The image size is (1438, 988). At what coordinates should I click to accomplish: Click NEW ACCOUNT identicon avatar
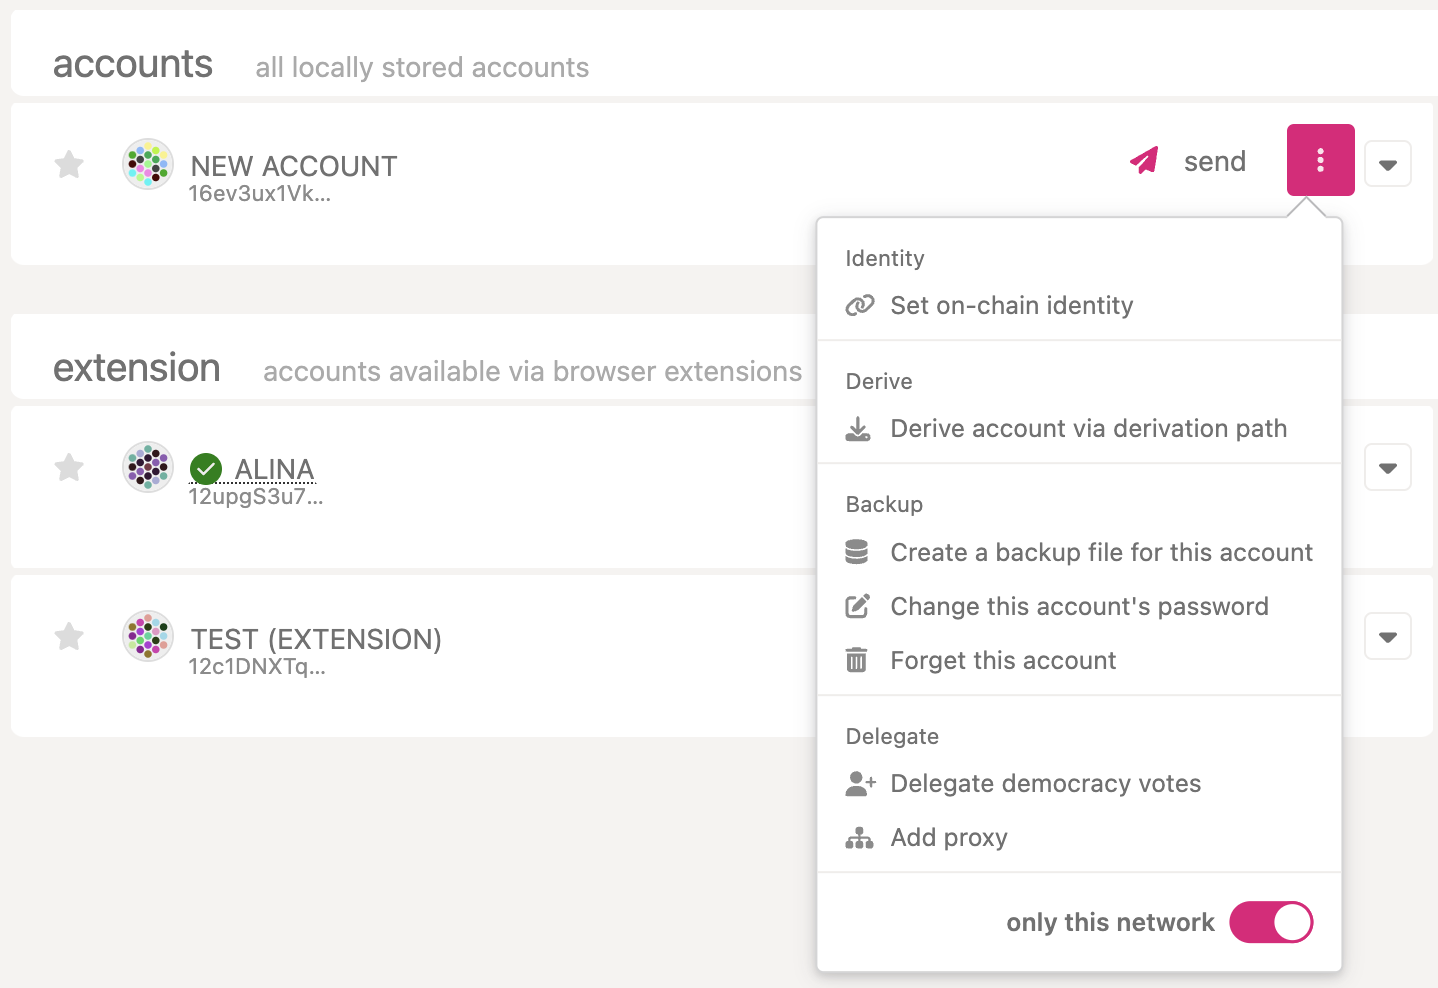click(x=148, y=164)
